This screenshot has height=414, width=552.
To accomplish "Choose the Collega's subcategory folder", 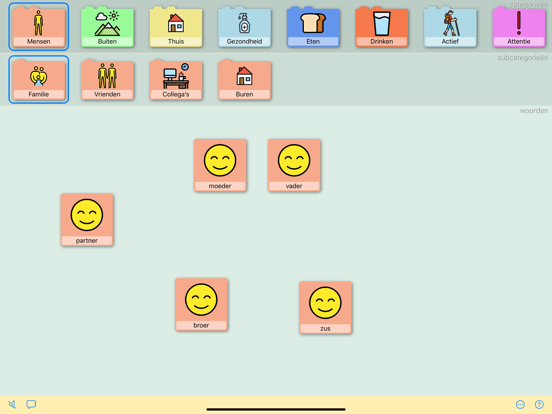I will tap(176, 80).
